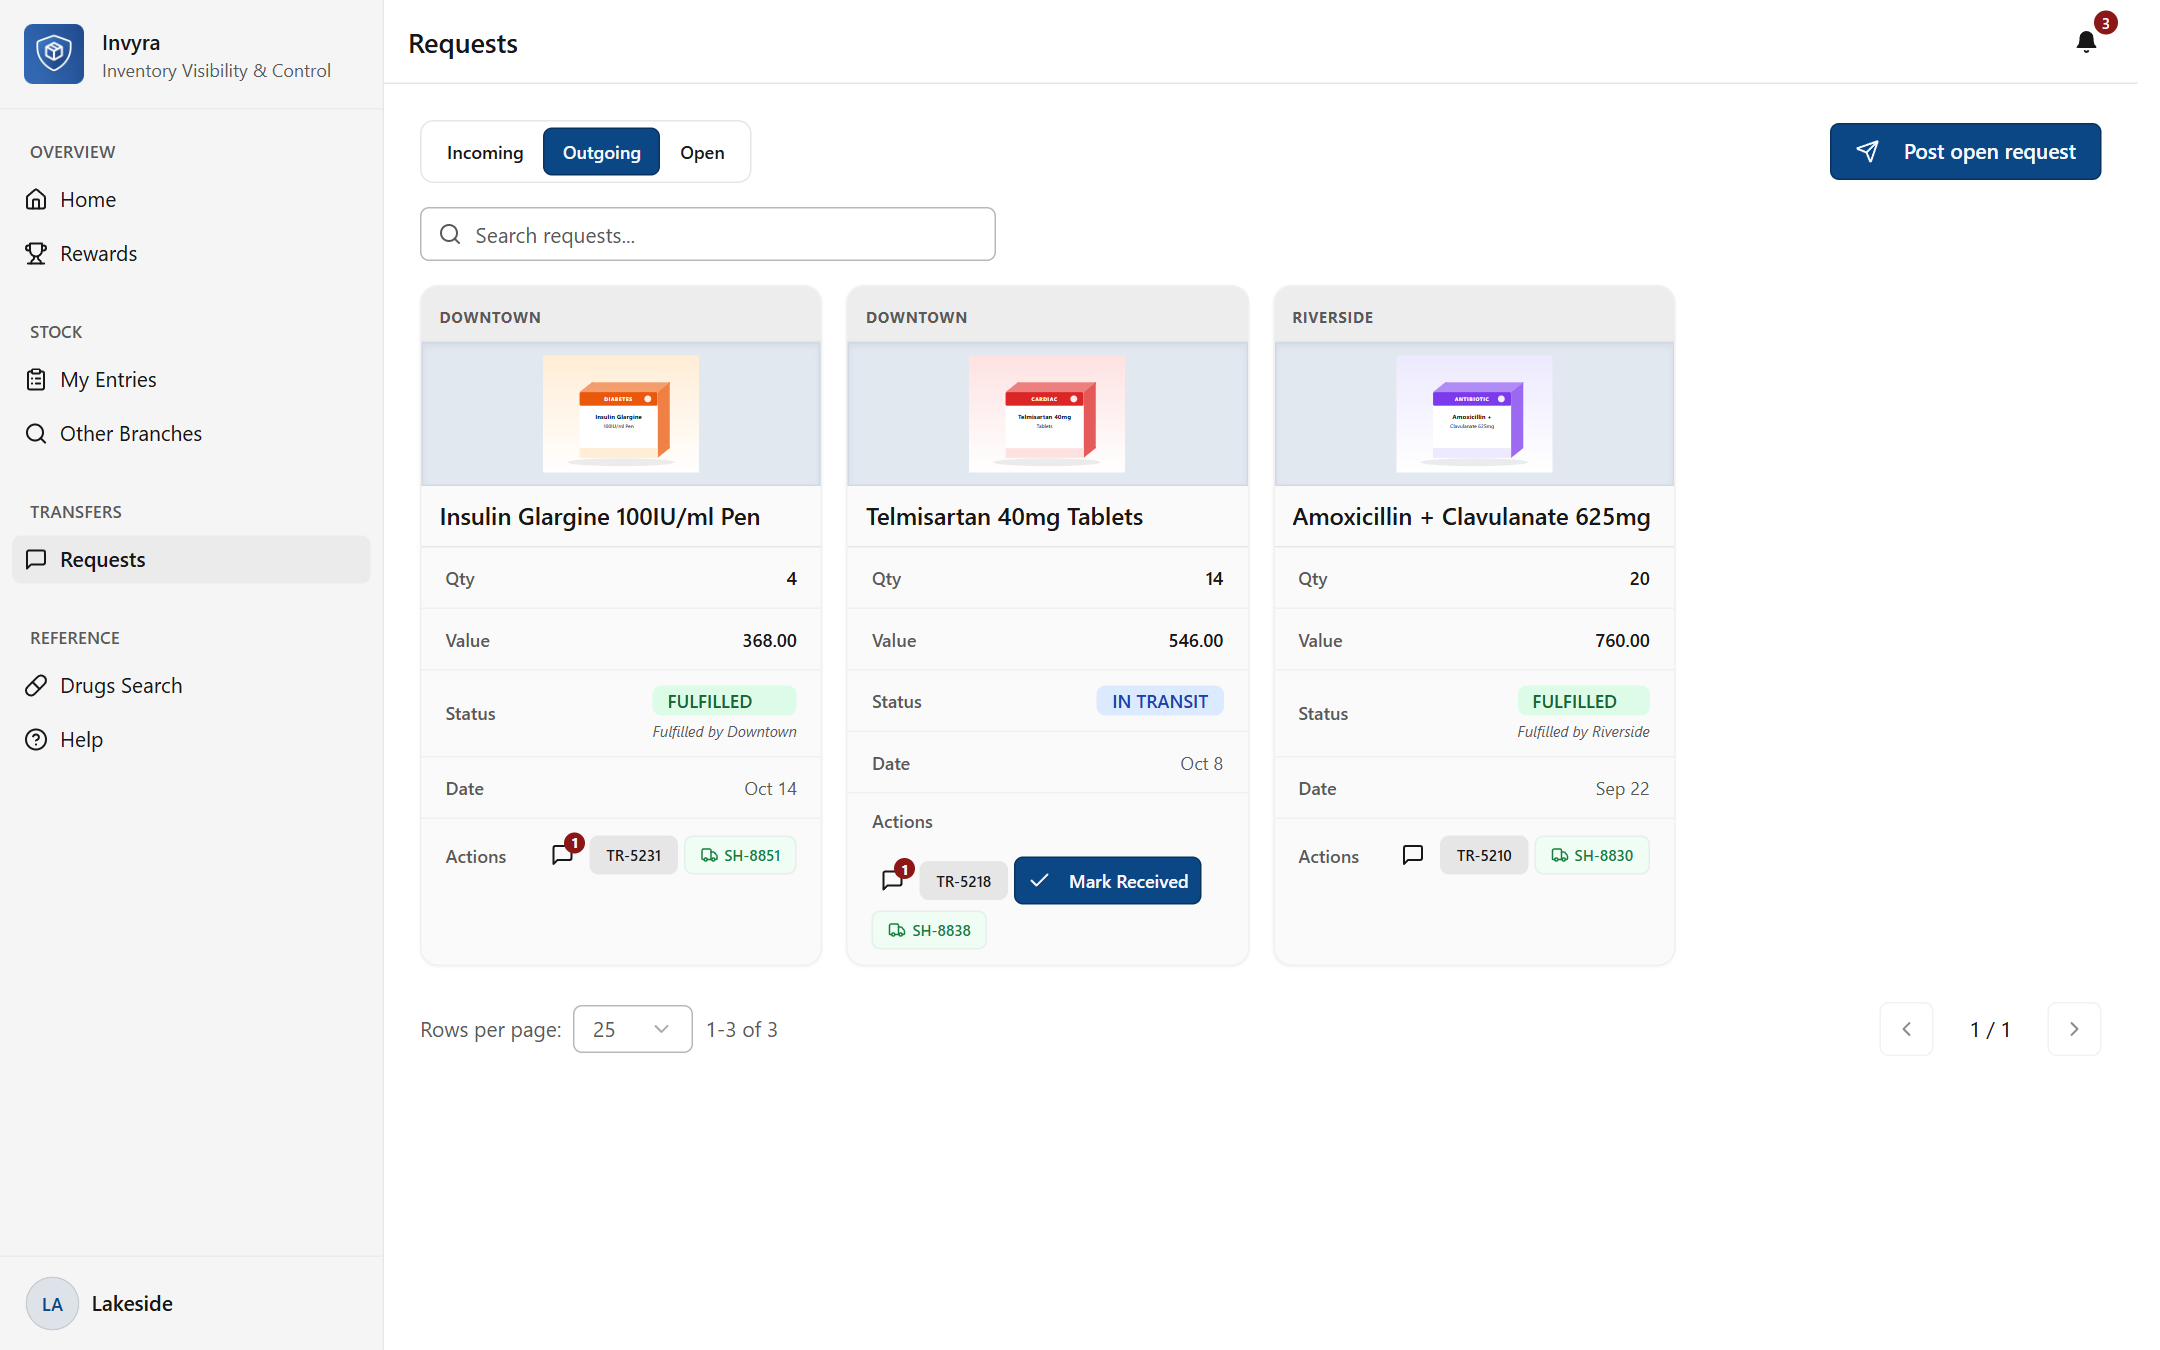Viewport: 2160px width, 1350px height.
Task: Select Requests in sidebar
Action: (x=191, y=560)
